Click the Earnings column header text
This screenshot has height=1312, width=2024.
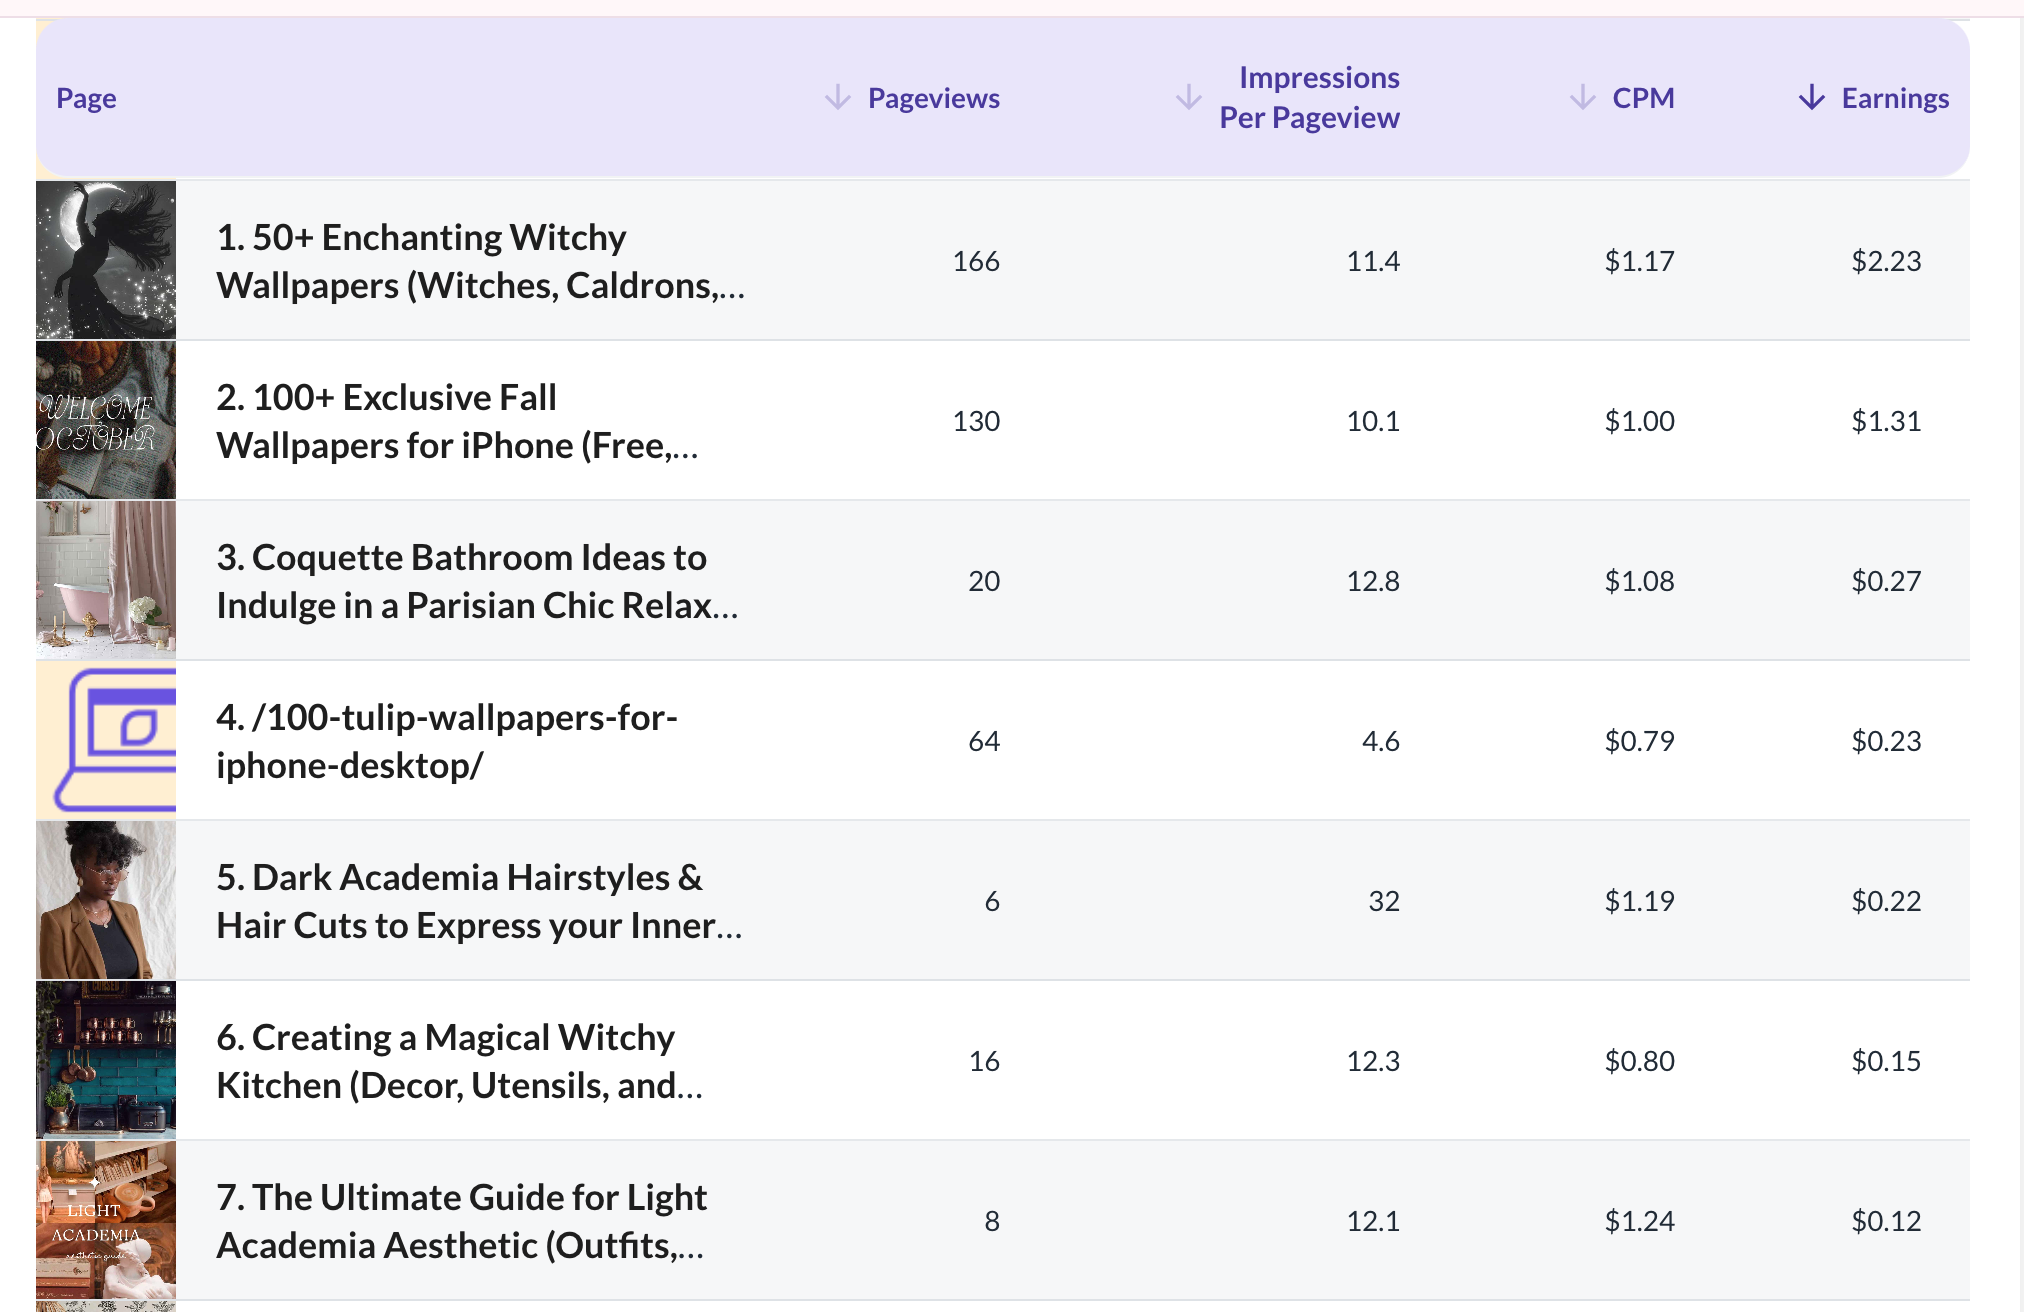click(1895, 98)
